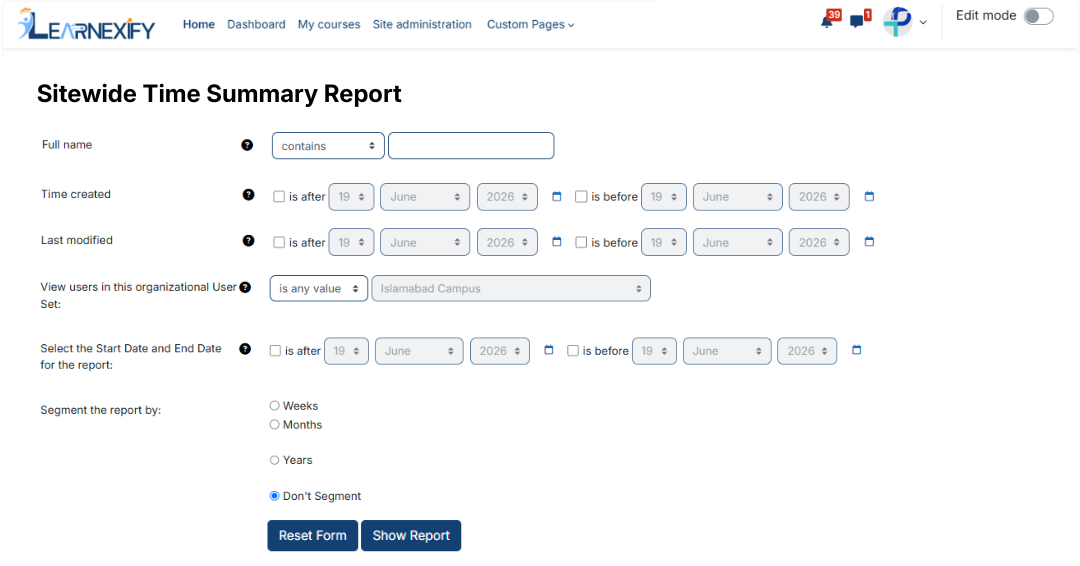Image resolution: width=1080 pixels, height=566 pixels.
Task: Open is any value dropdown
Action: [318, 289]
